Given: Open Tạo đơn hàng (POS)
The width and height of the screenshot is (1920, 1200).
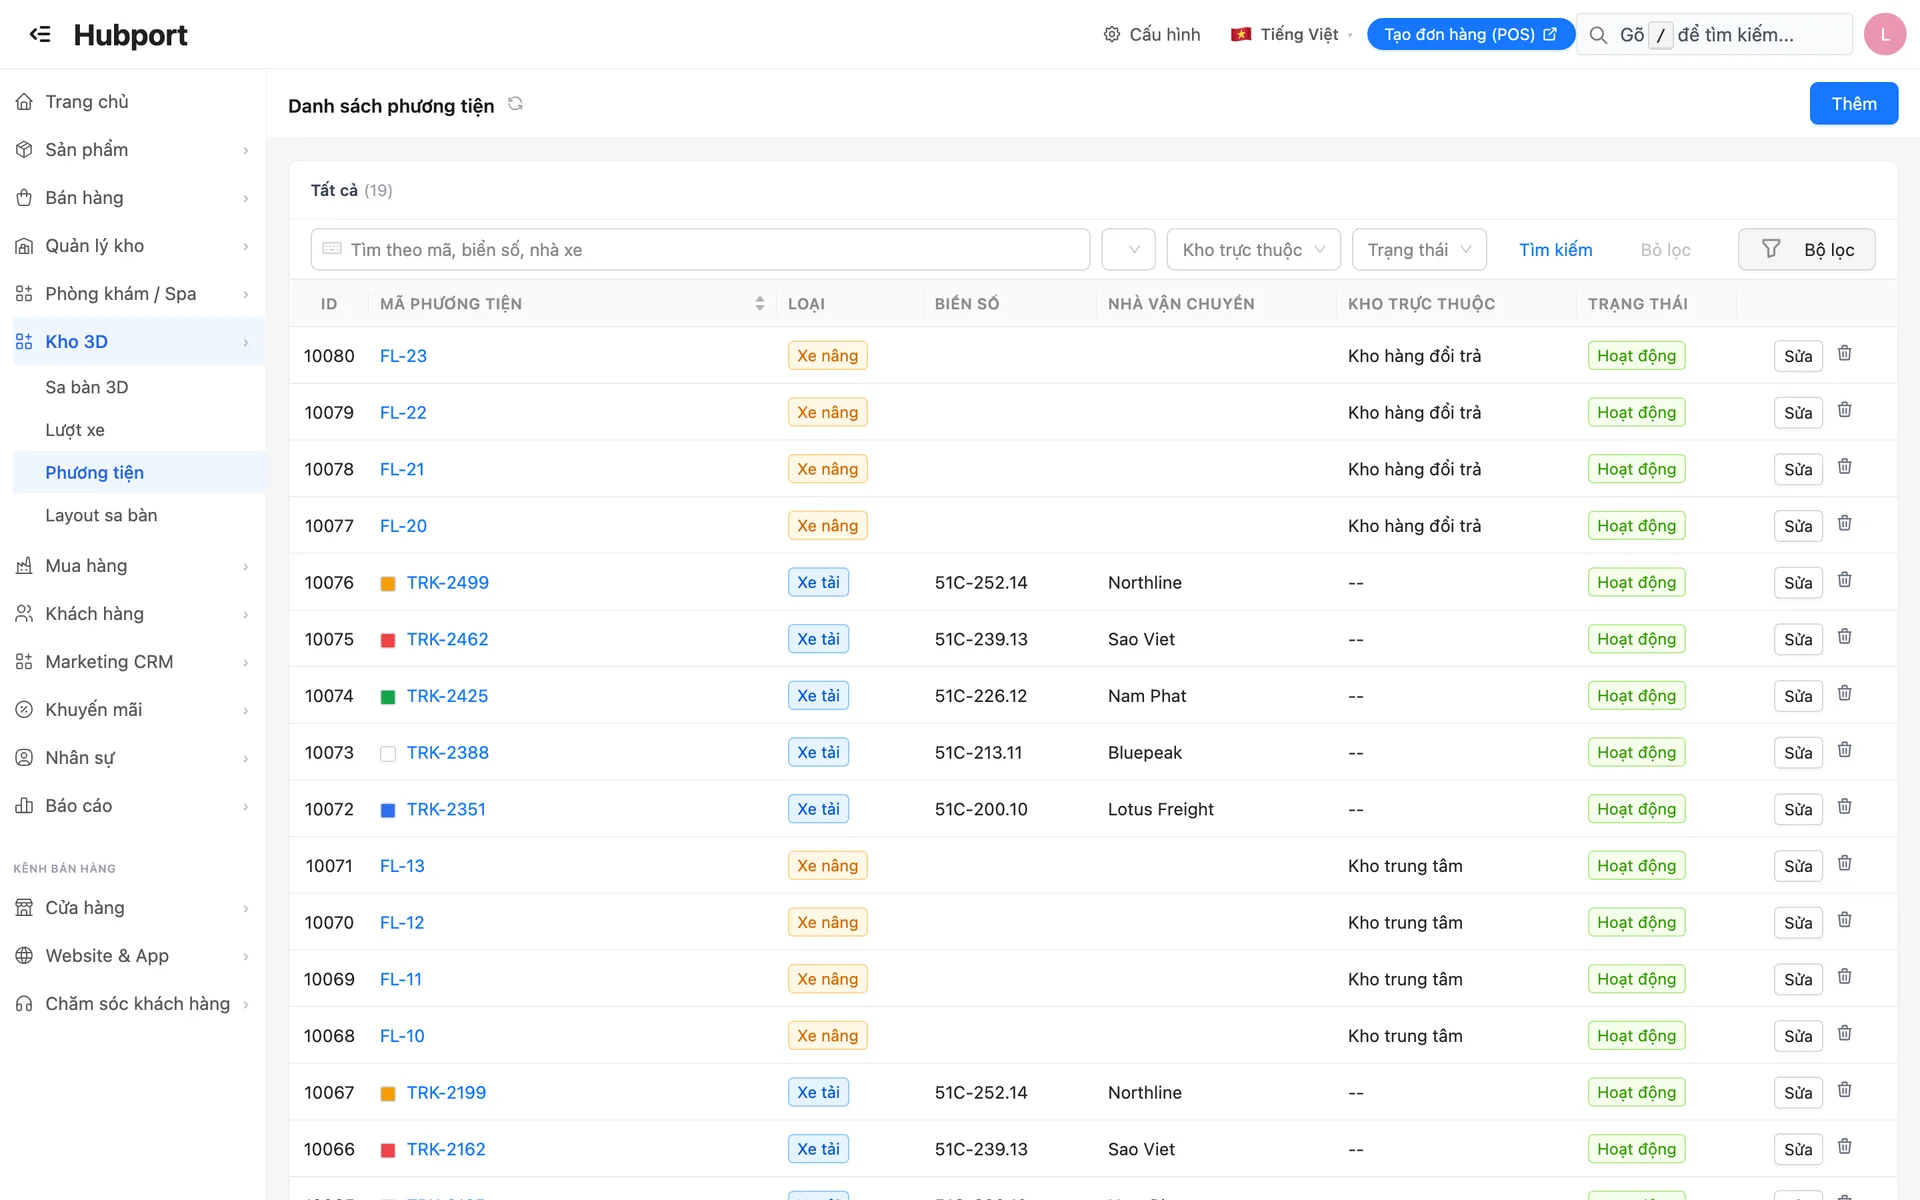Looking at the screenshot, I should click(1470, 34).
